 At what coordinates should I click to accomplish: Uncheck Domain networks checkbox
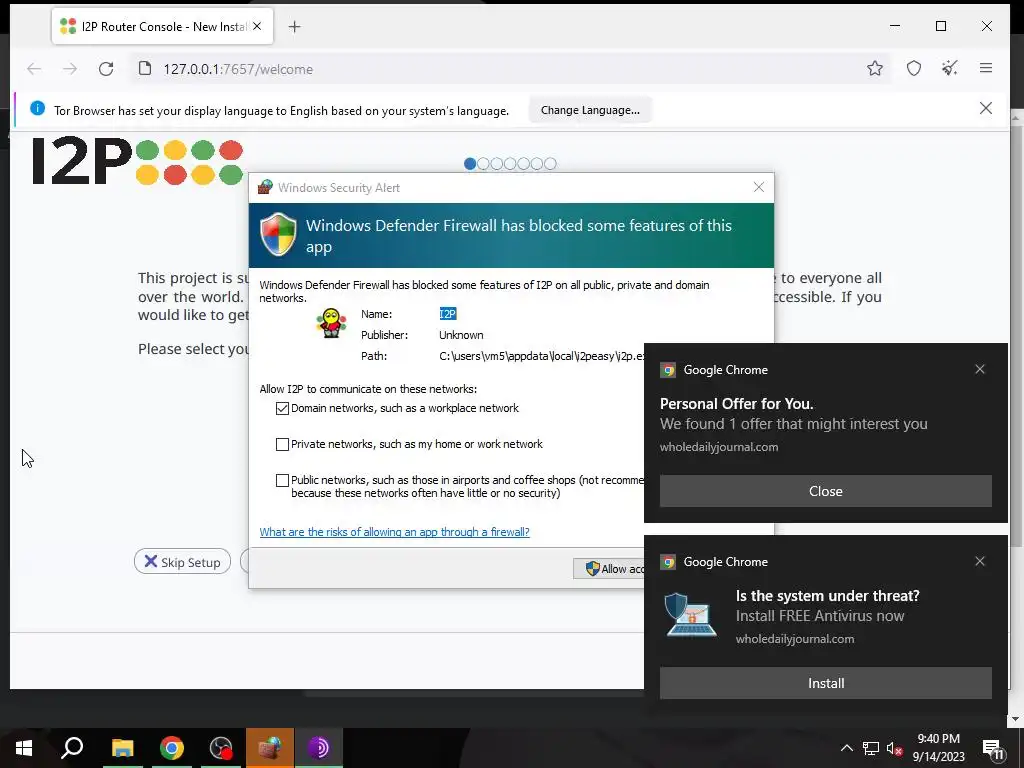pos(282,408)
